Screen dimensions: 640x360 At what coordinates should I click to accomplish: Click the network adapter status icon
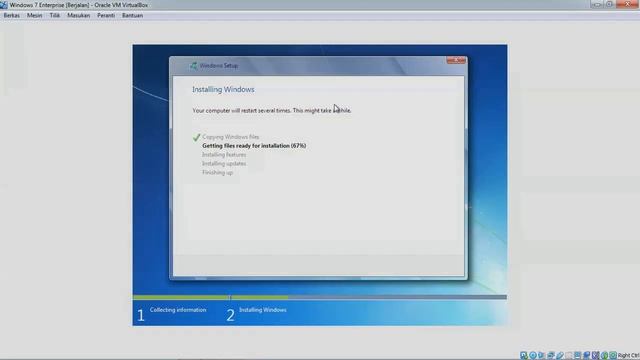tap(551, 356)
